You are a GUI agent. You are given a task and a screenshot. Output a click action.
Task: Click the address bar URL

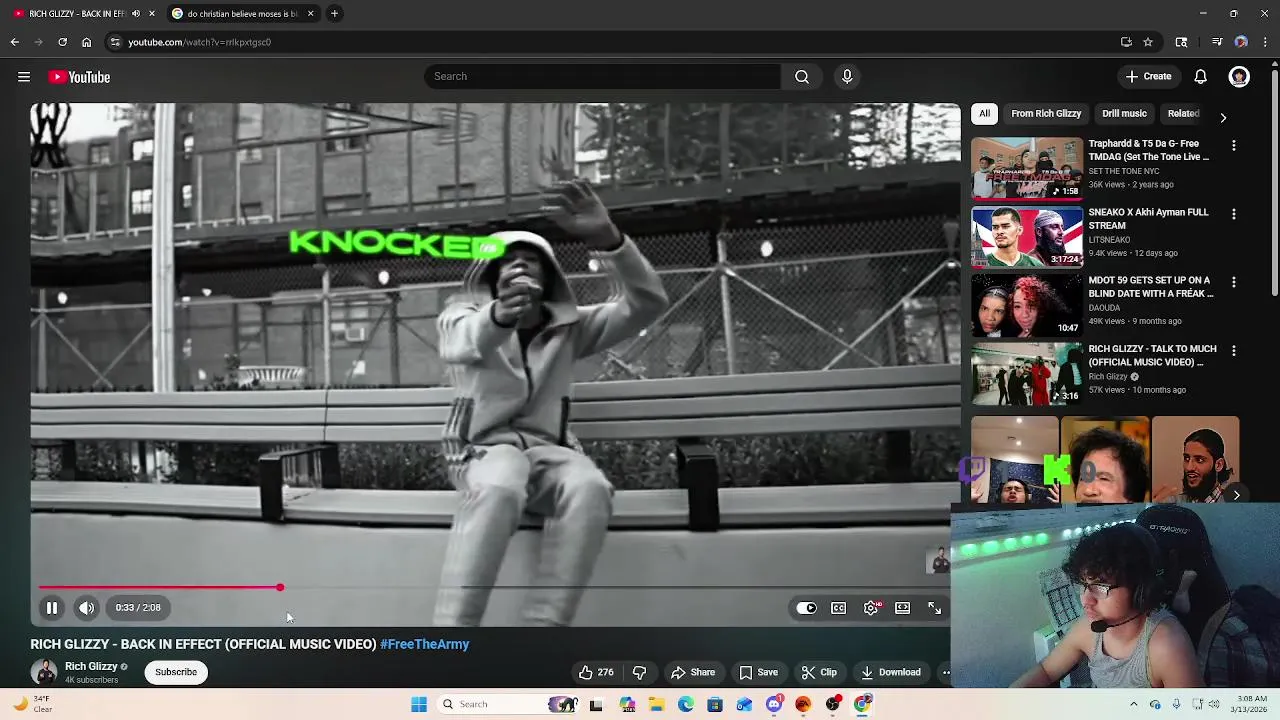pyautogui.click(x=200, y=42)
